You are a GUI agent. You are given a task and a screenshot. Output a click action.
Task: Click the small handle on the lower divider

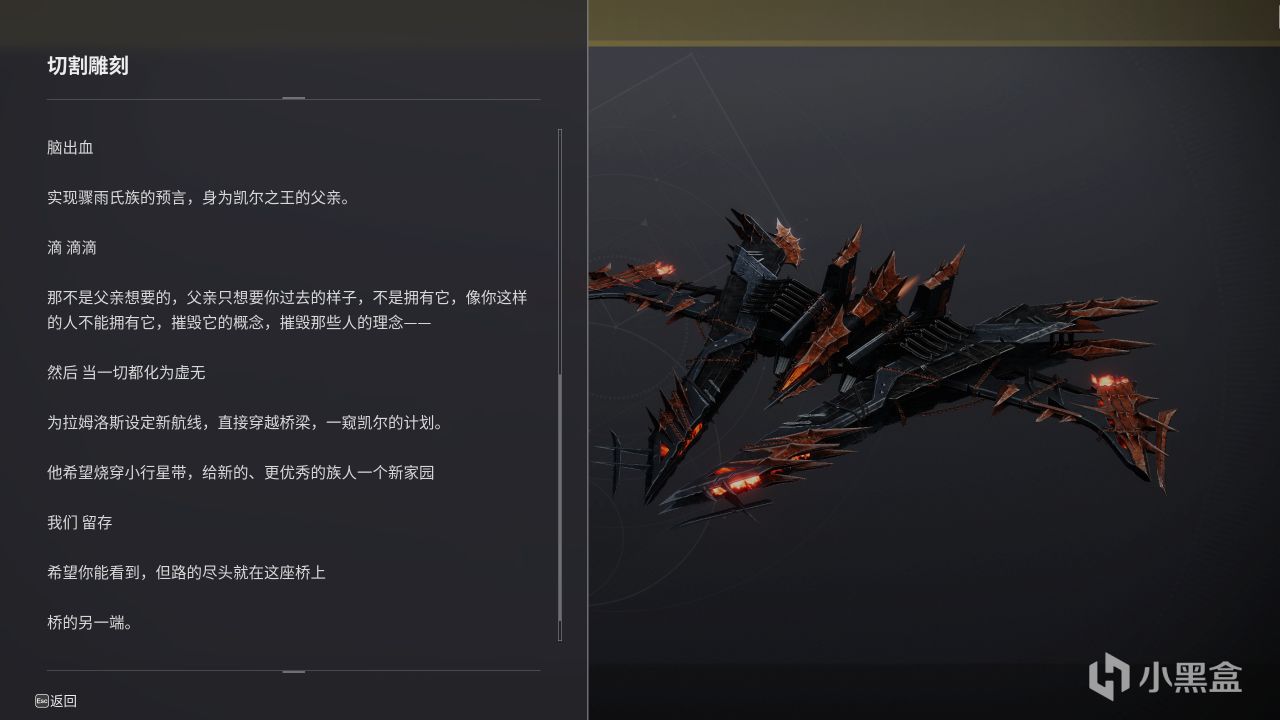pyautogui.click(x=293, y=671)
